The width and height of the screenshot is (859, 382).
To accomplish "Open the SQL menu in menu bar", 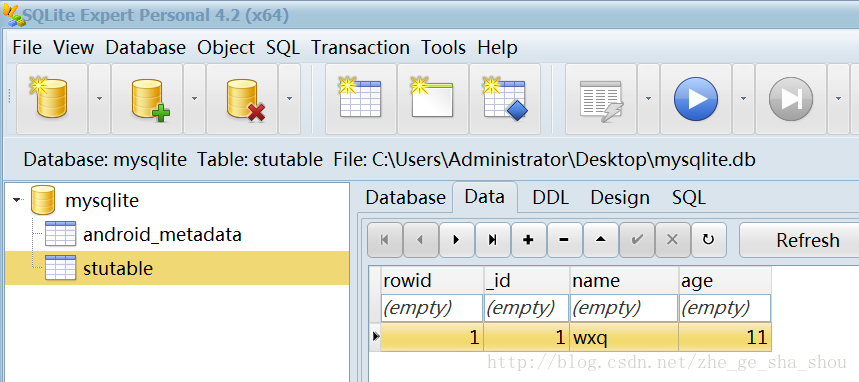I will coord(283,48).
